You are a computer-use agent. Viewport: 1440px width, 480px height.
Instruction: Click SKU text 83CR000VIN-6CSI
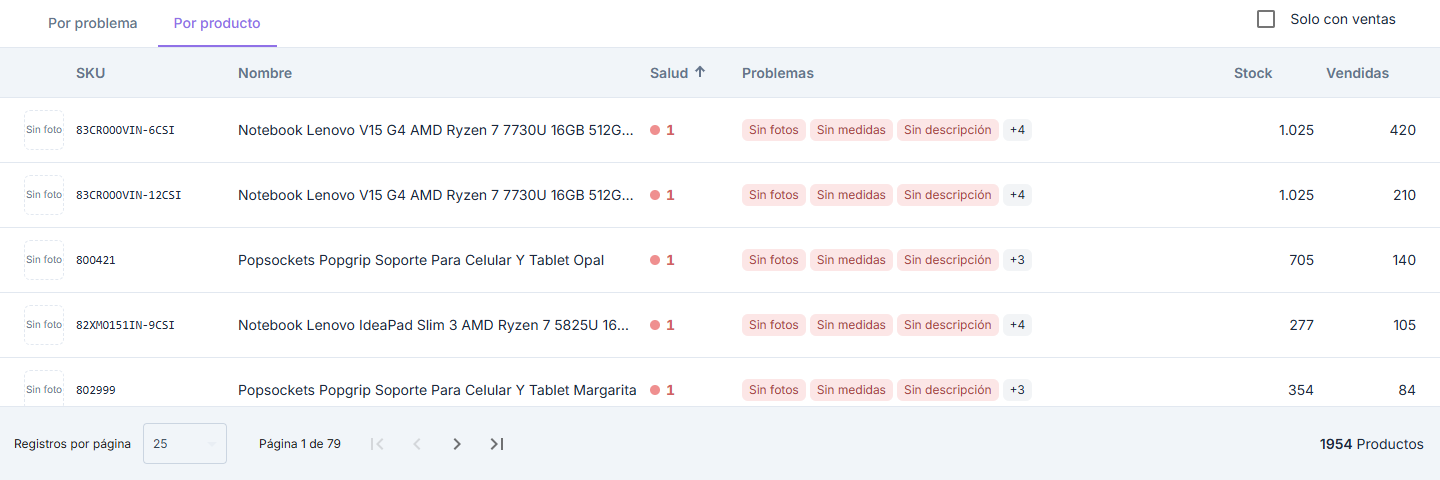point(125,130)
